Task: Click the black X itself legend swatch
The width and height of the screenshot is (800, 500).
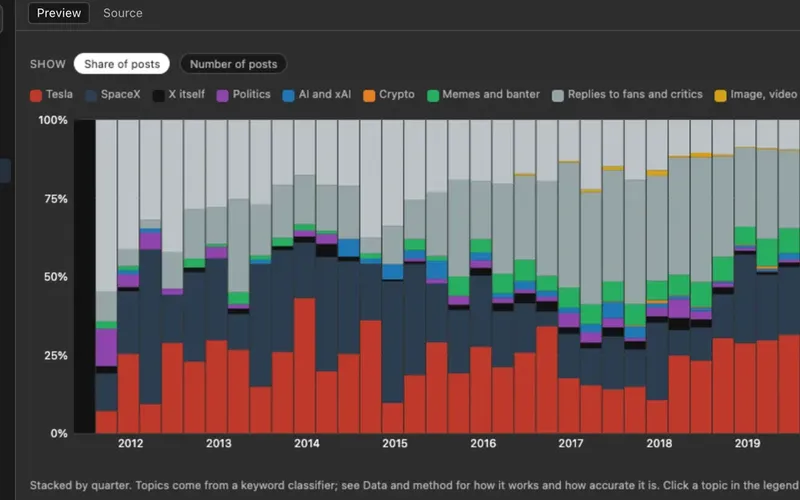Action: click(159, 95)
